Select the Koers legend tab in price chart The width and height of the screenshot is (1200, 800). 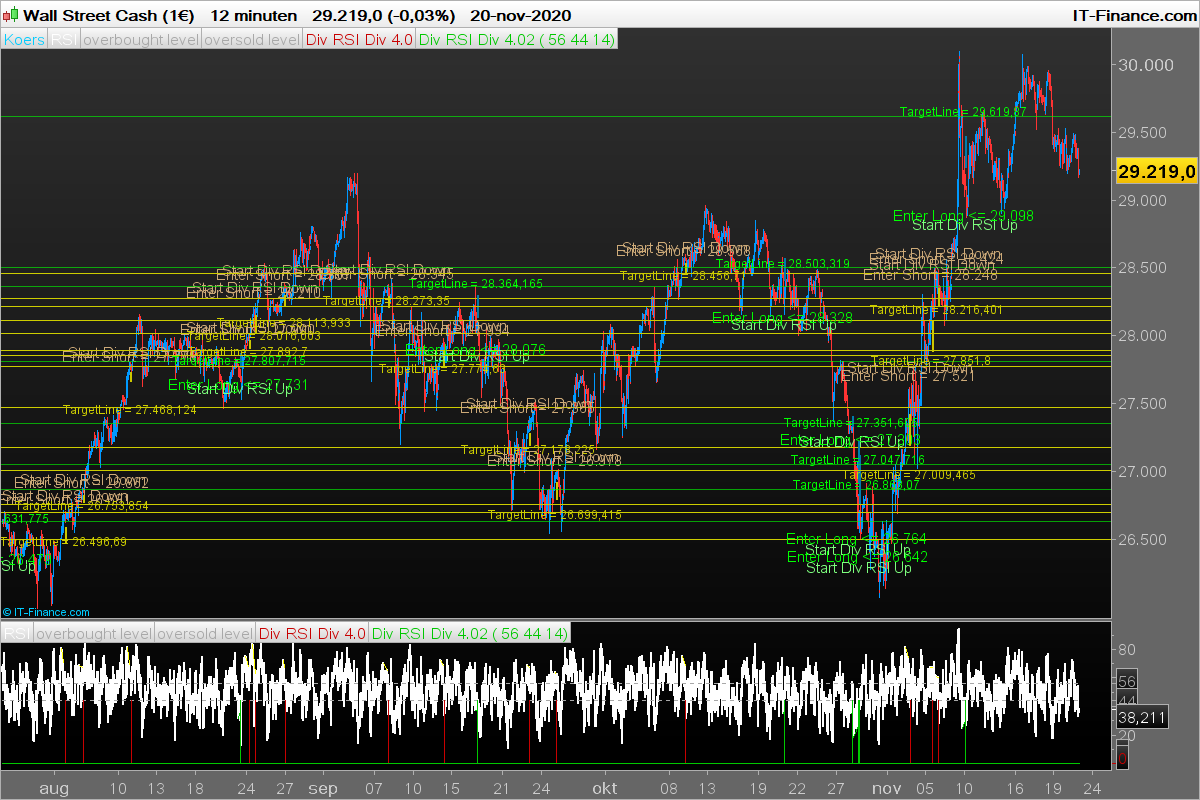click(25, 40)
